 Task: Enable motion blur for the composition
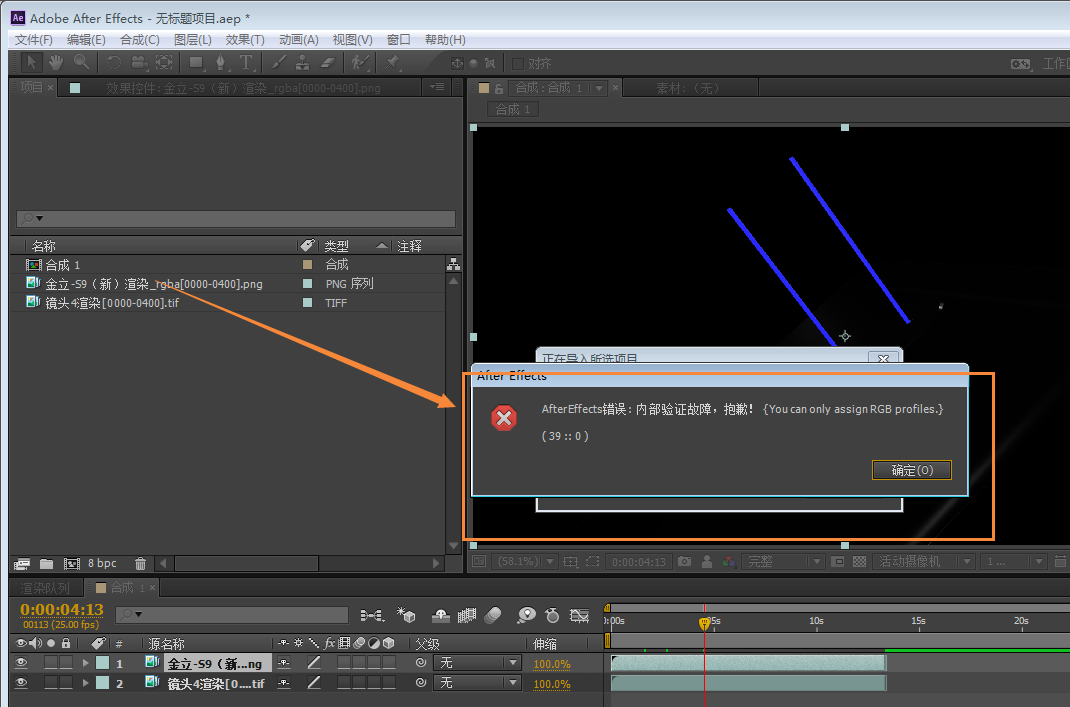[x=493, y=616]
